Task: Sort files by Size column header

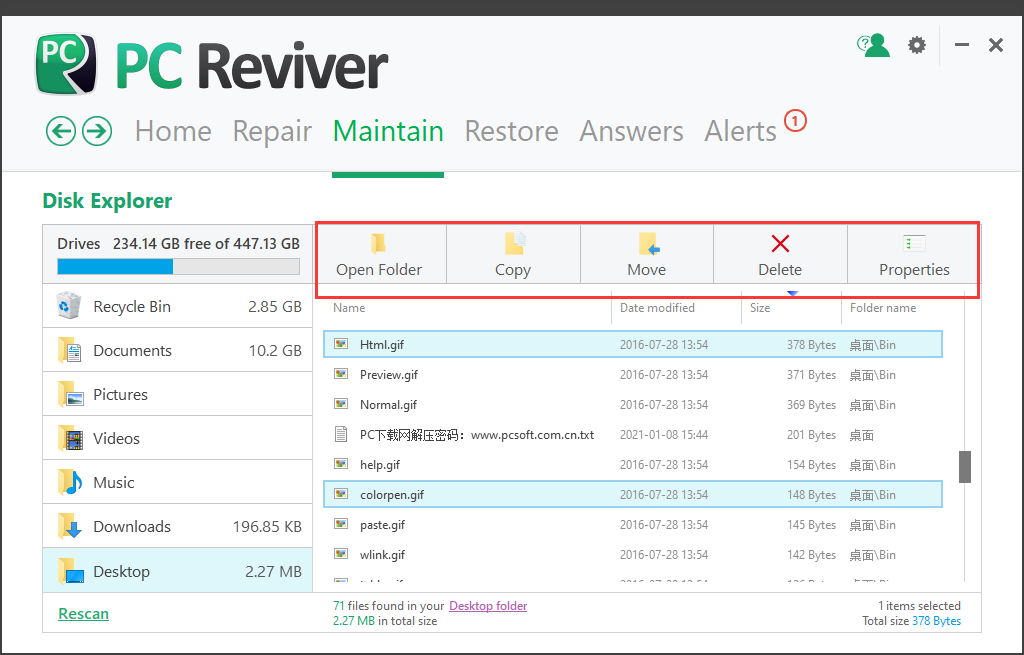Action: (760, 308)
